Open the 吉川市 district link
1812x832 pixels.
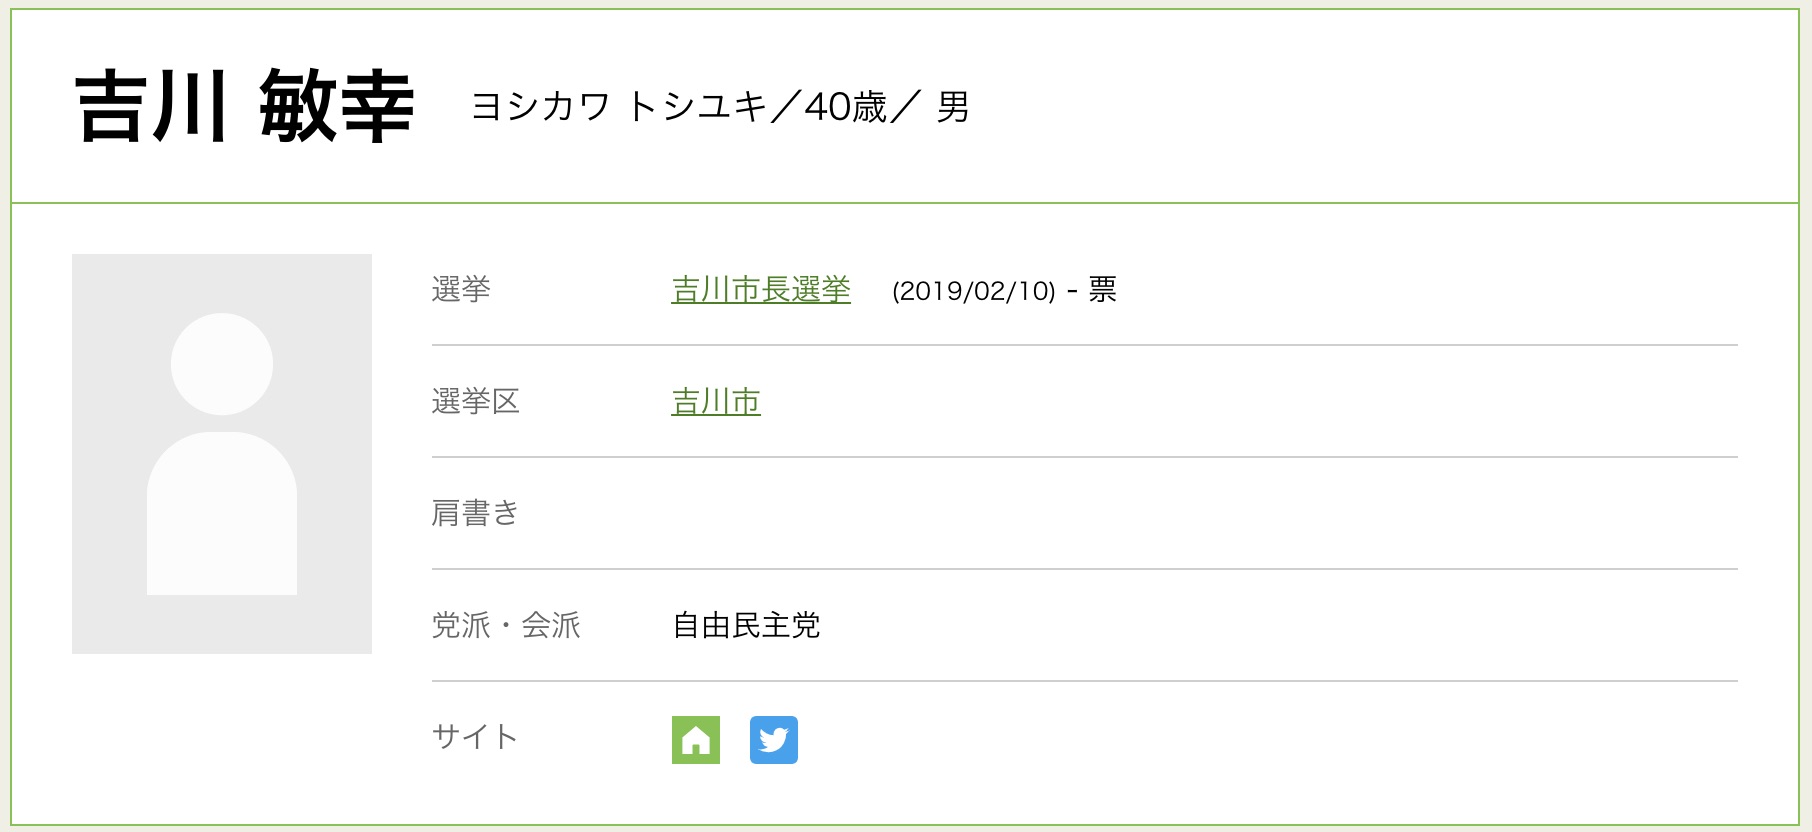[716, 402]
